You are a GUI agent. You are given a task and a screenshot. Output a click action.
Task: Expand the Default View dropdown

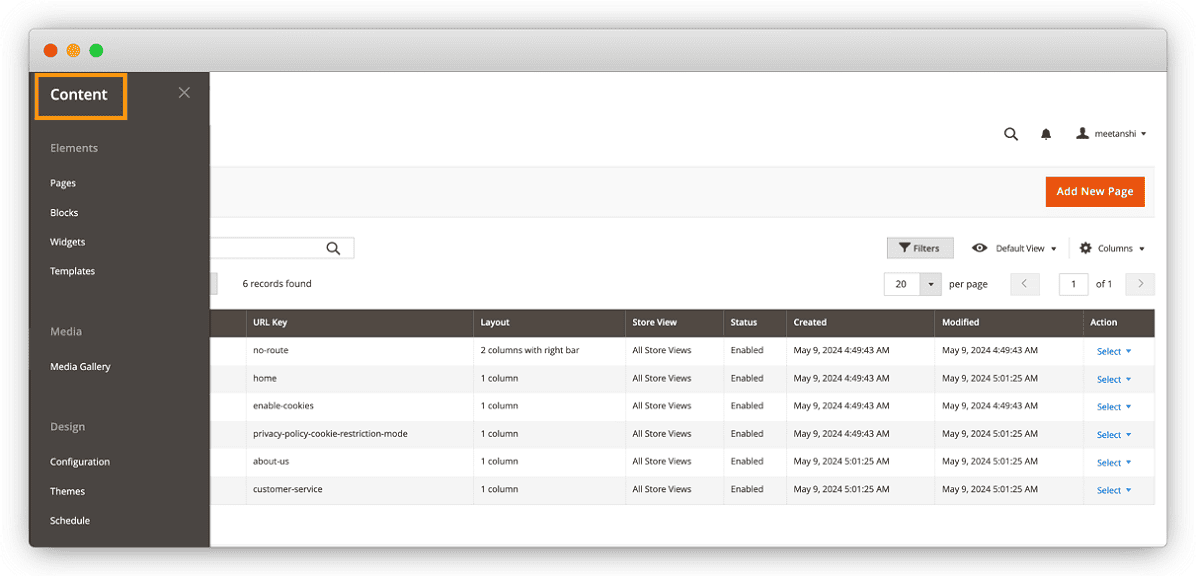[x=1014, y=248]
